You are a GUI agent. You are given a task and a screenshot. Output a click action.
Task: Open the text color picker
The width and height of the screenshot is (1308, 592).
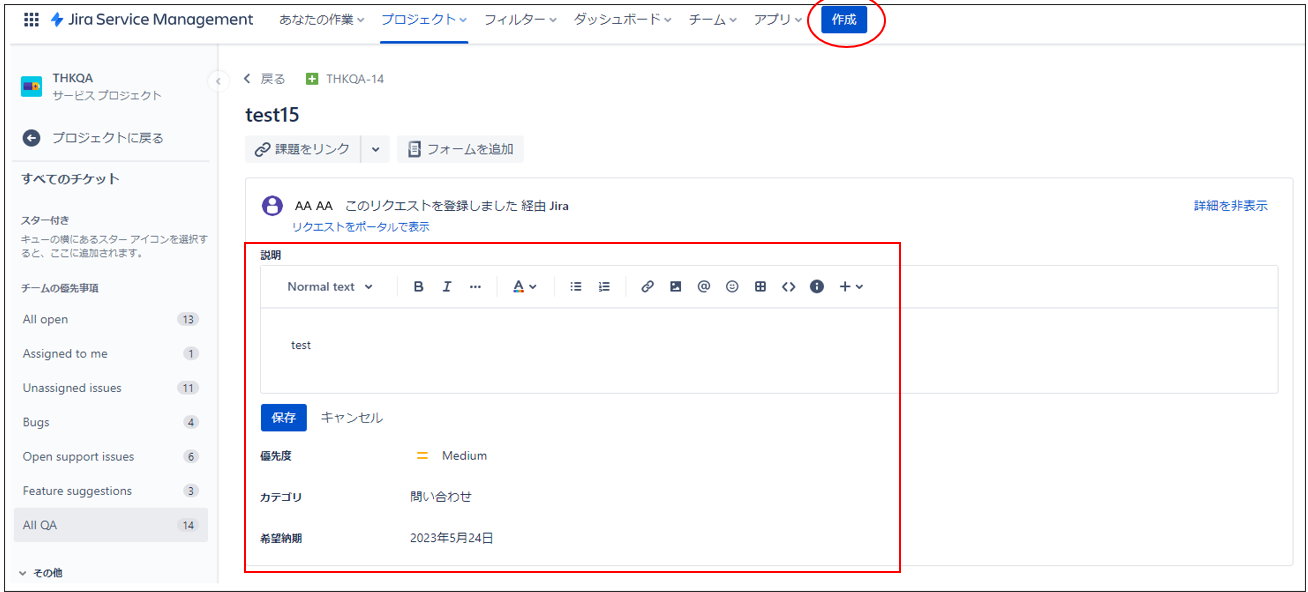[x=525, y=287]
